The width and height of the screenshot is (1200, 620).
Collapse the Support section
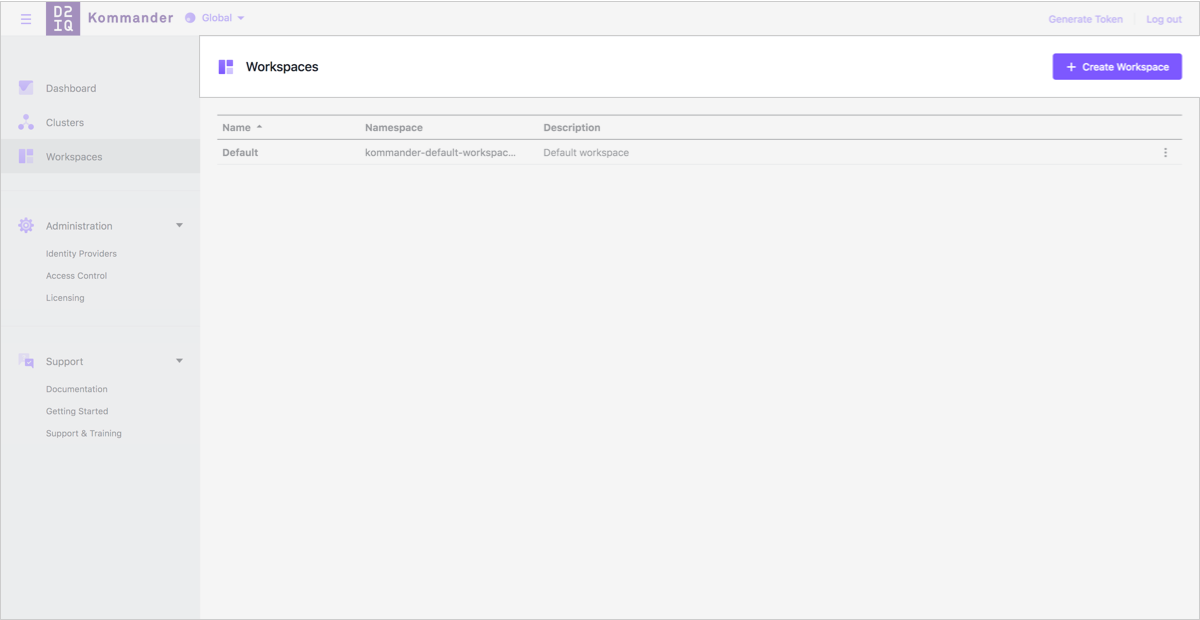coord(180,361)
